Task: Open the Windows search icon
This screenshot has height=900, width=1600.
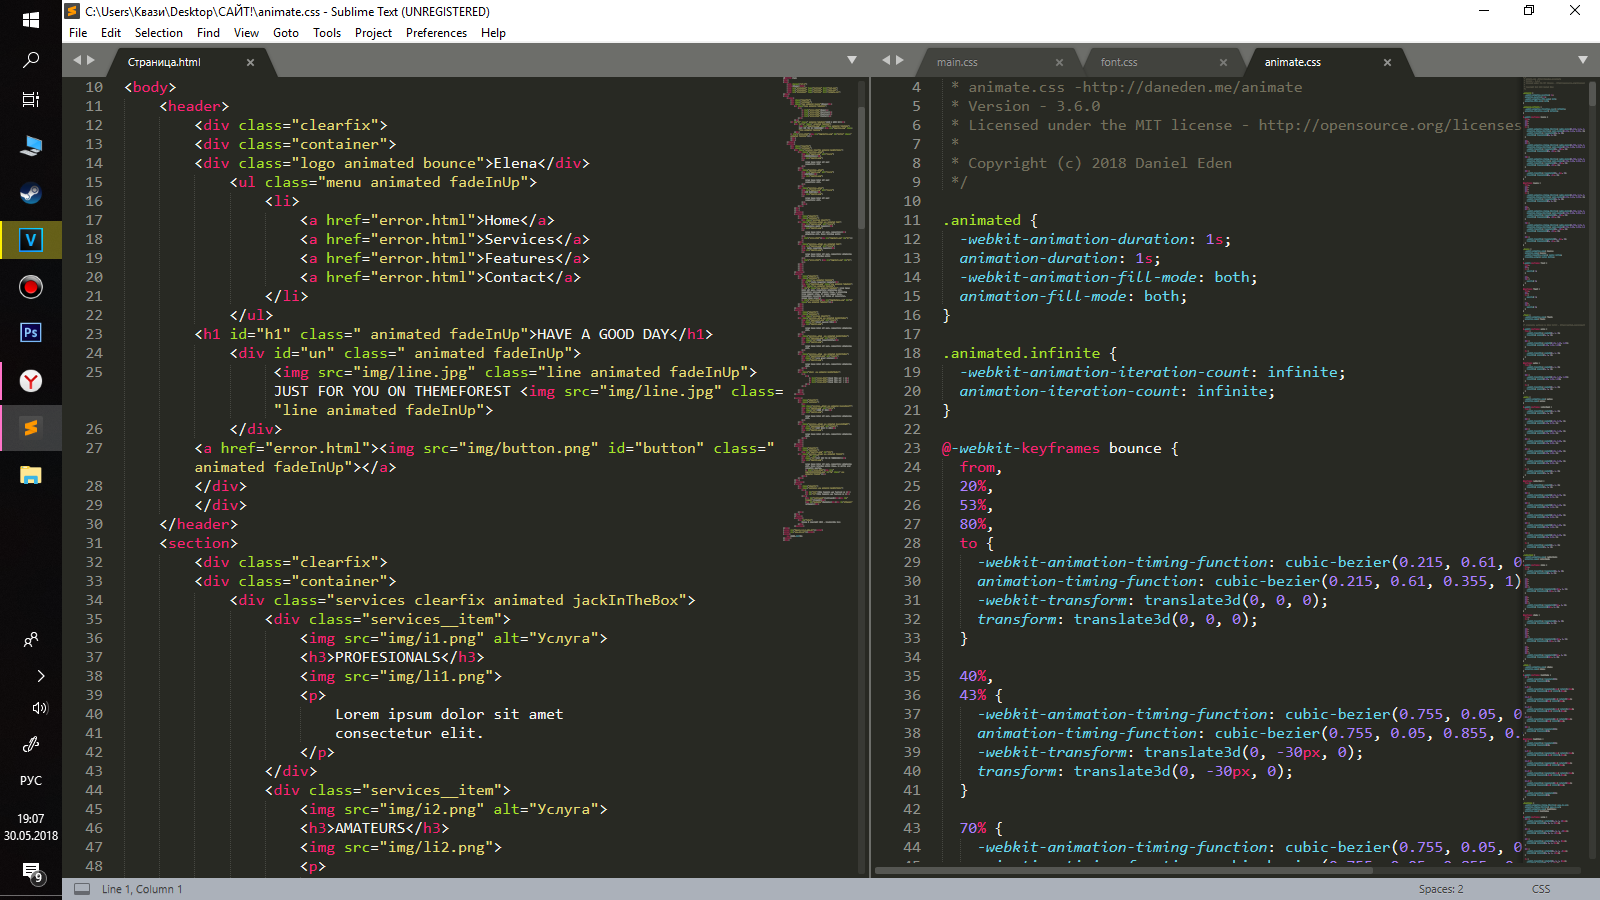Action: pyautogui.click(x=31, y=60)
